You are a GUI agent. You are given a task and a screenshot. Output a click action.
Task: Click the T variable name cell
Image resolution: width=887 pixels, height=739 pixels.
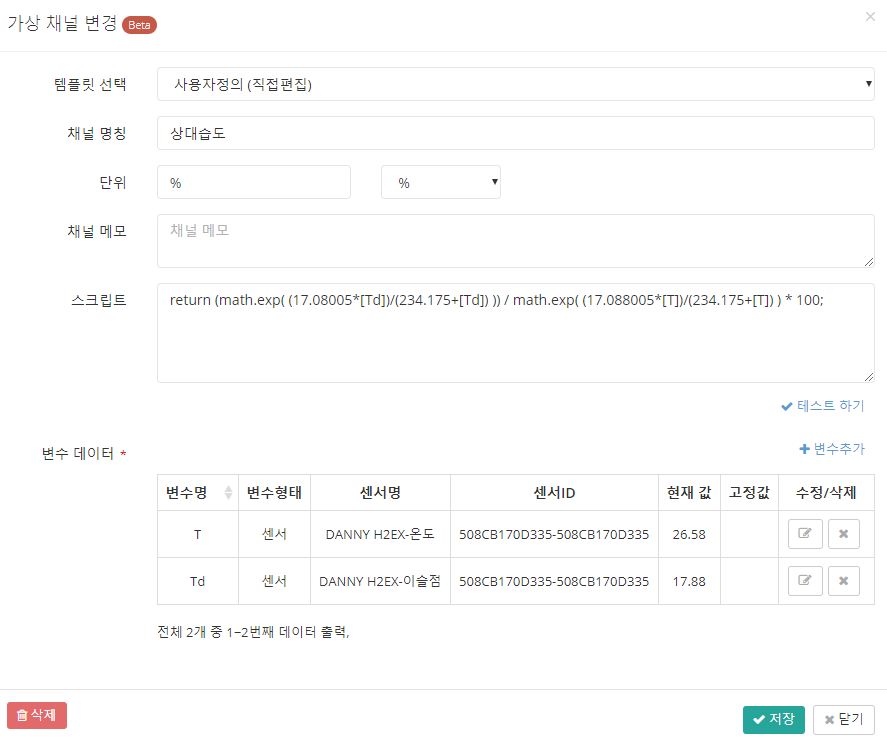point(197,534)
